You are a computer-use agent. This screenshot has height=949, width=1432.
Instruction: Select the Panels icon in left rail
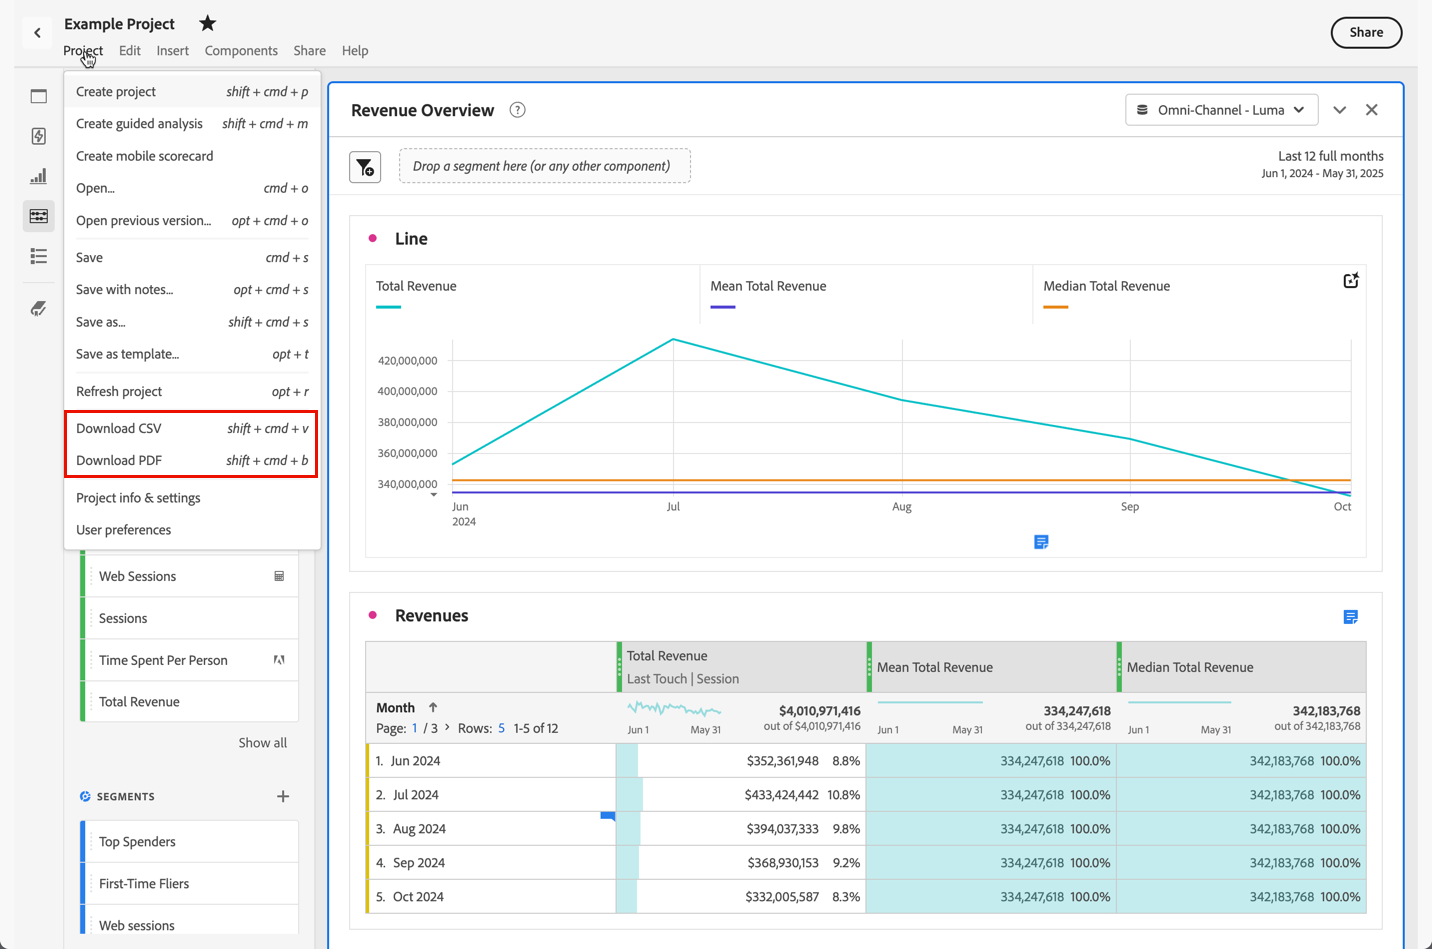39,97
